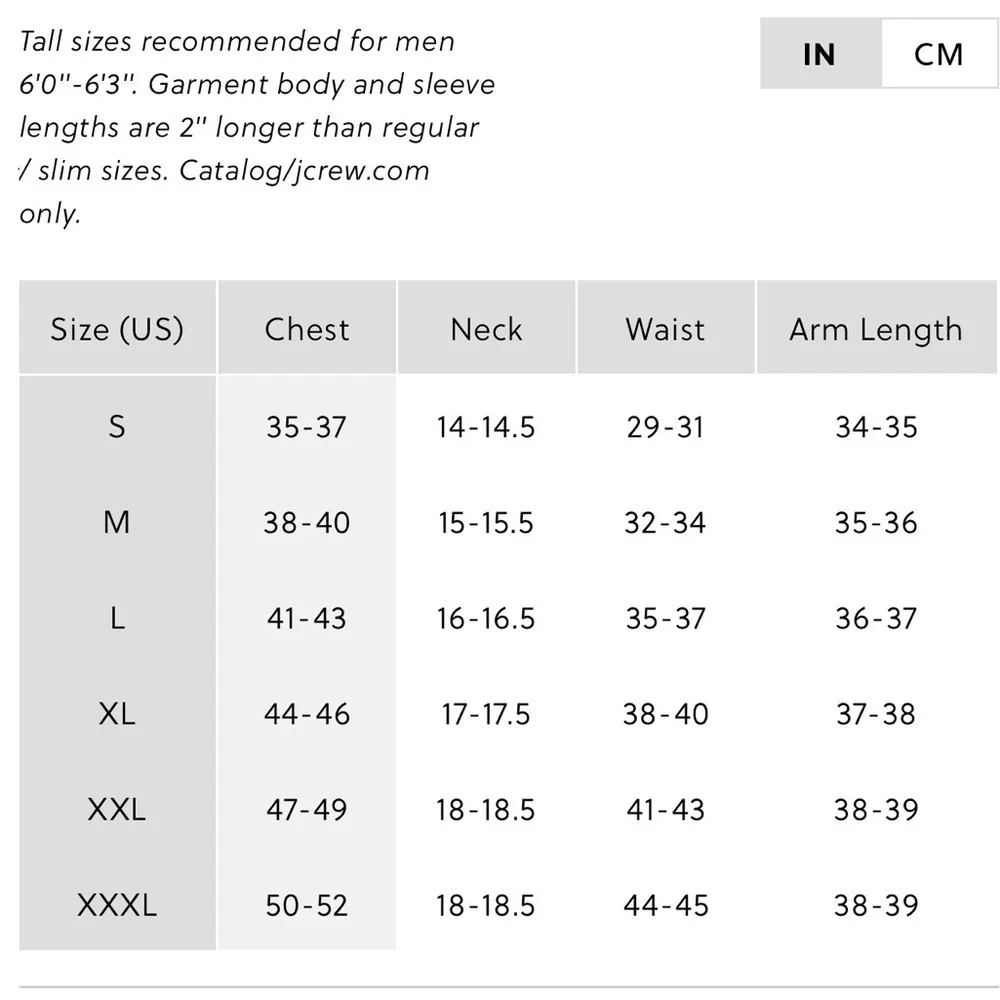Select neck value 16-16.5 for large
This screenshot has height=1000, width=1000.
click(486, 618)
